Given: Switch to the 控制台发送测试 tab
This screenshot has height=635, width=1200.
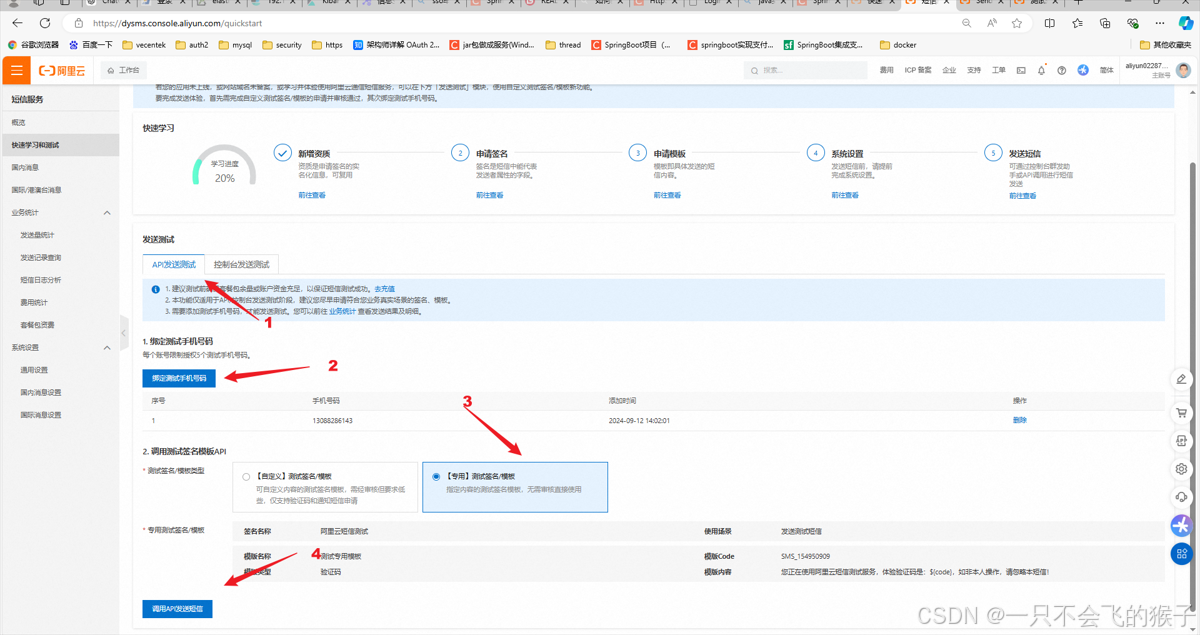Looking at the screenshot, I should (241, 265).
